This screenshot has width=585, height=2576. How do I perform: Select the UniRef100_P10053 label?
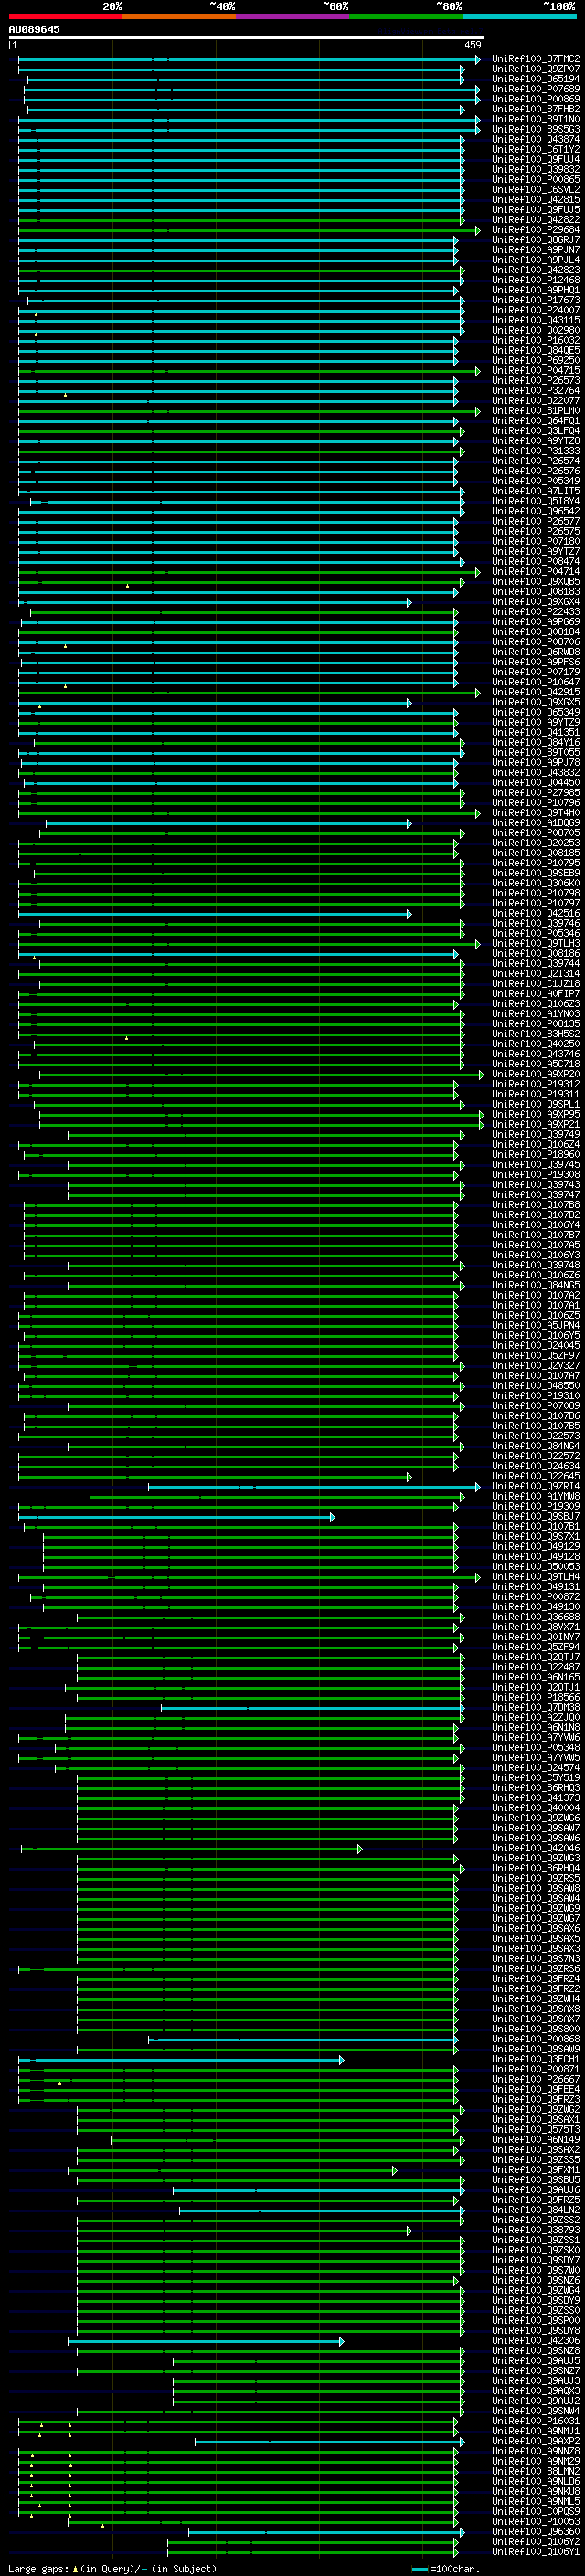[536, 2521]
